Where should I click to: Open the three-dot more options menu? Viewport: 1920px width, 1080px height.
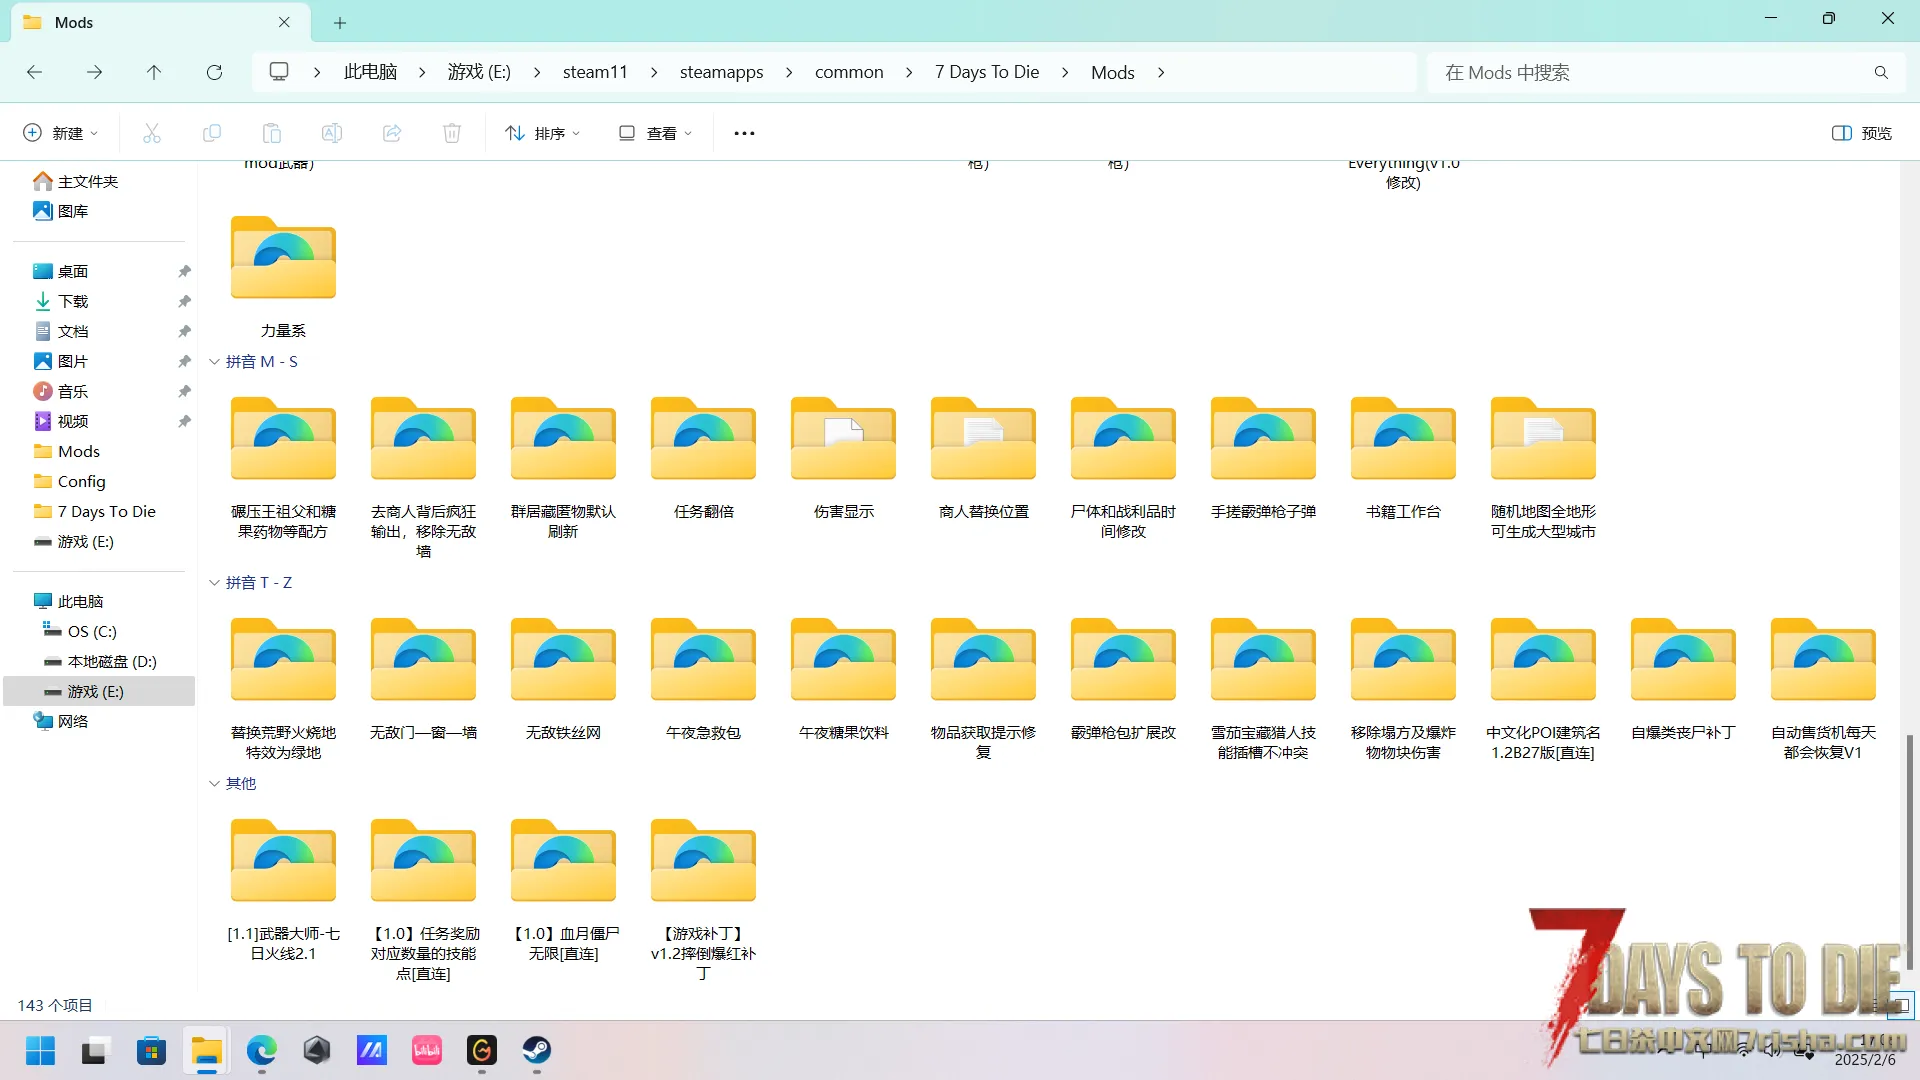tap(744, 133)
